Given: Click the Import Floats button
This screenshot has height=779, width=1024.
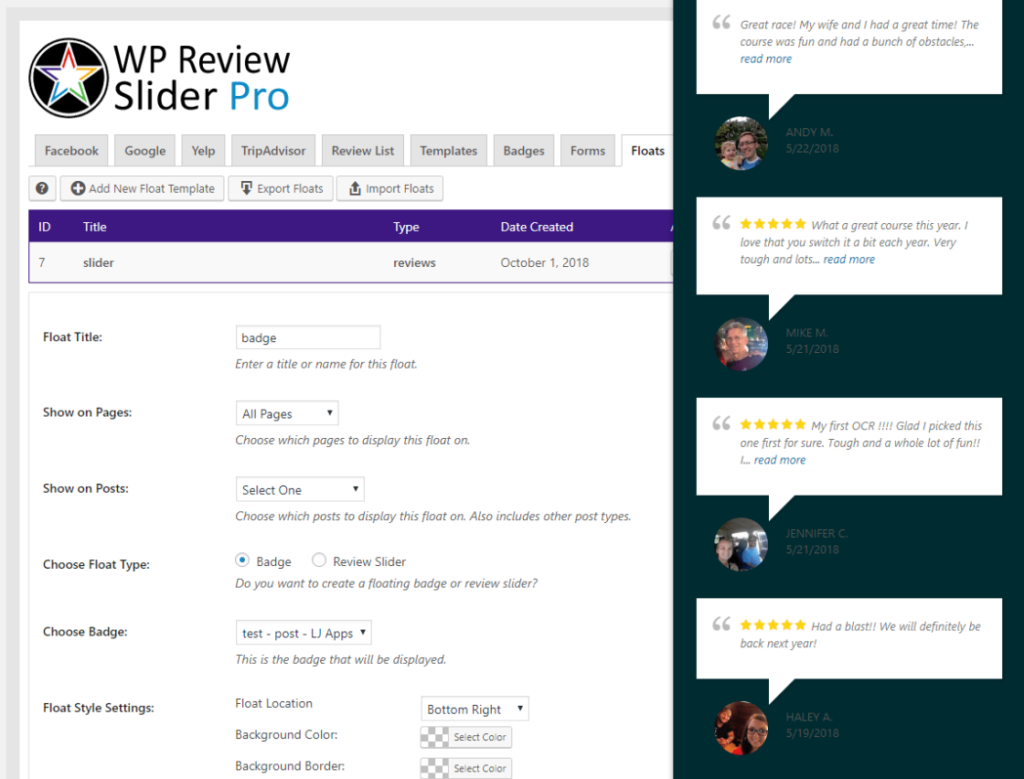Looking at the screenshot, I should click(x=390, y=188).
